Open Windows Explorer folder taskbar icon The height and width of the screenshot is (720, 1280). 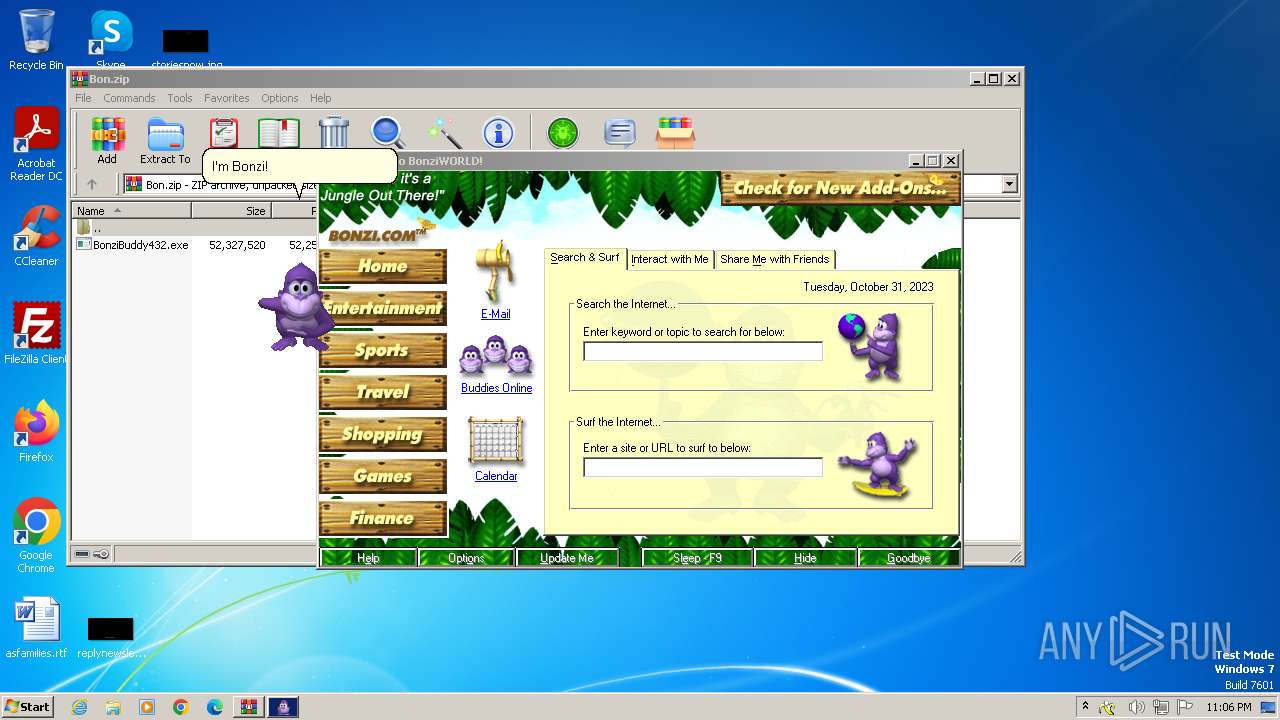click(113, 707)
